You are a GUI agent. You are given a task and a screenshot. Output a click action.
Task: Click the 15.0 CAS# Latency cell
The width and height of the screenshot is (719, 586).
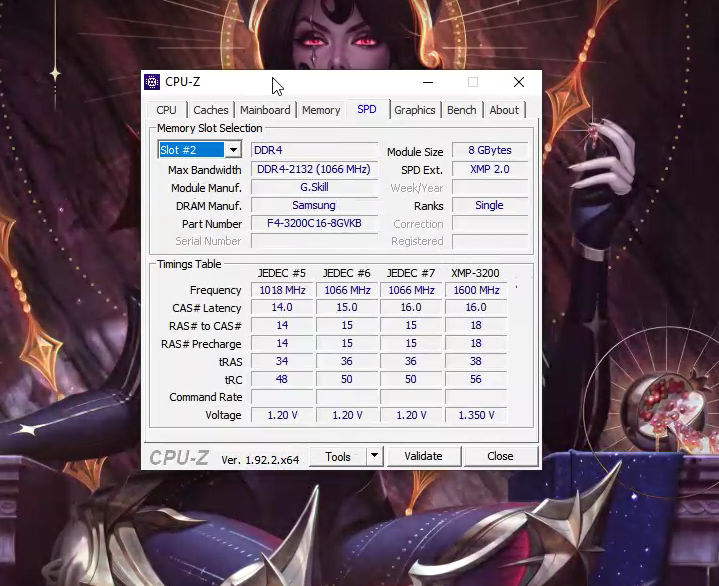pos(347,307)
